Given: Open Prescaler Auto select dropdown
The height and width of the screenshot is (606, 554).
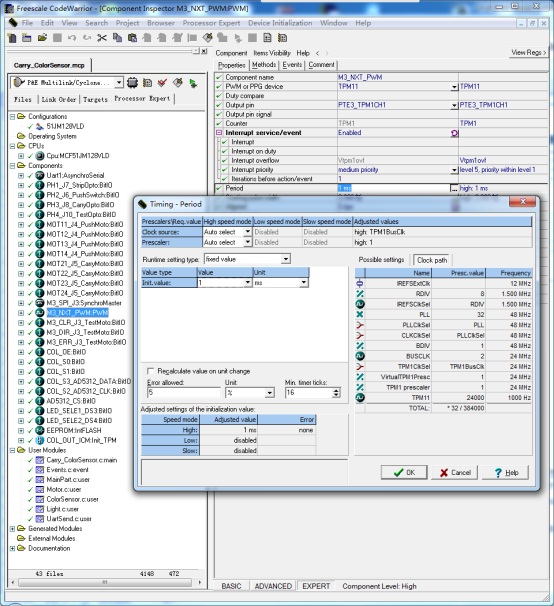Looking at the screenshot, I should (247, 242).
